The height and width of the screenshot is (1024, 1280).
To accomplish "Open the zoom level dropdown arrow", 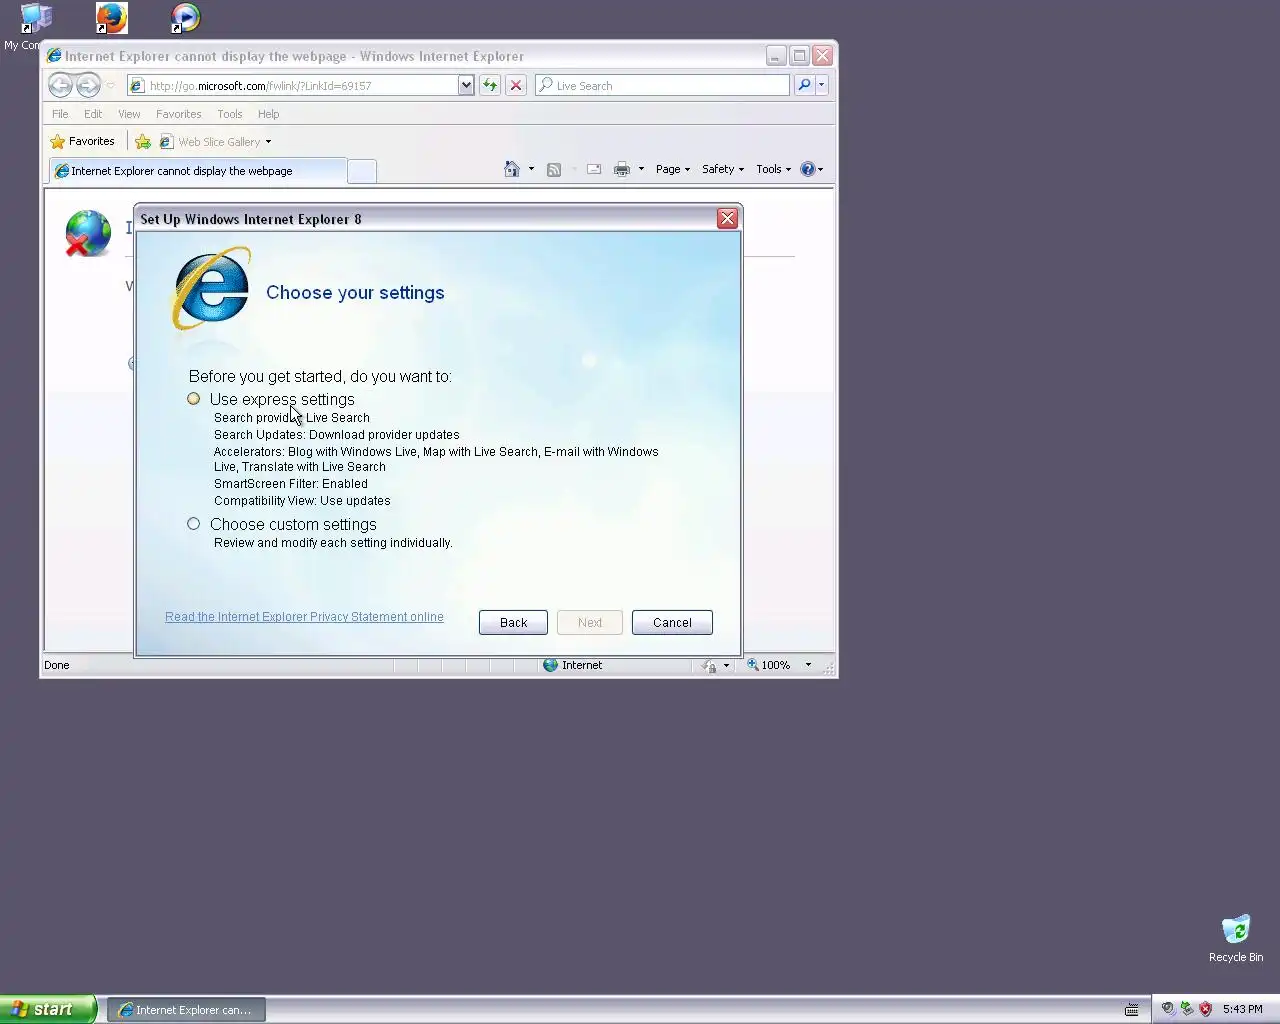I will coord(808,665).
